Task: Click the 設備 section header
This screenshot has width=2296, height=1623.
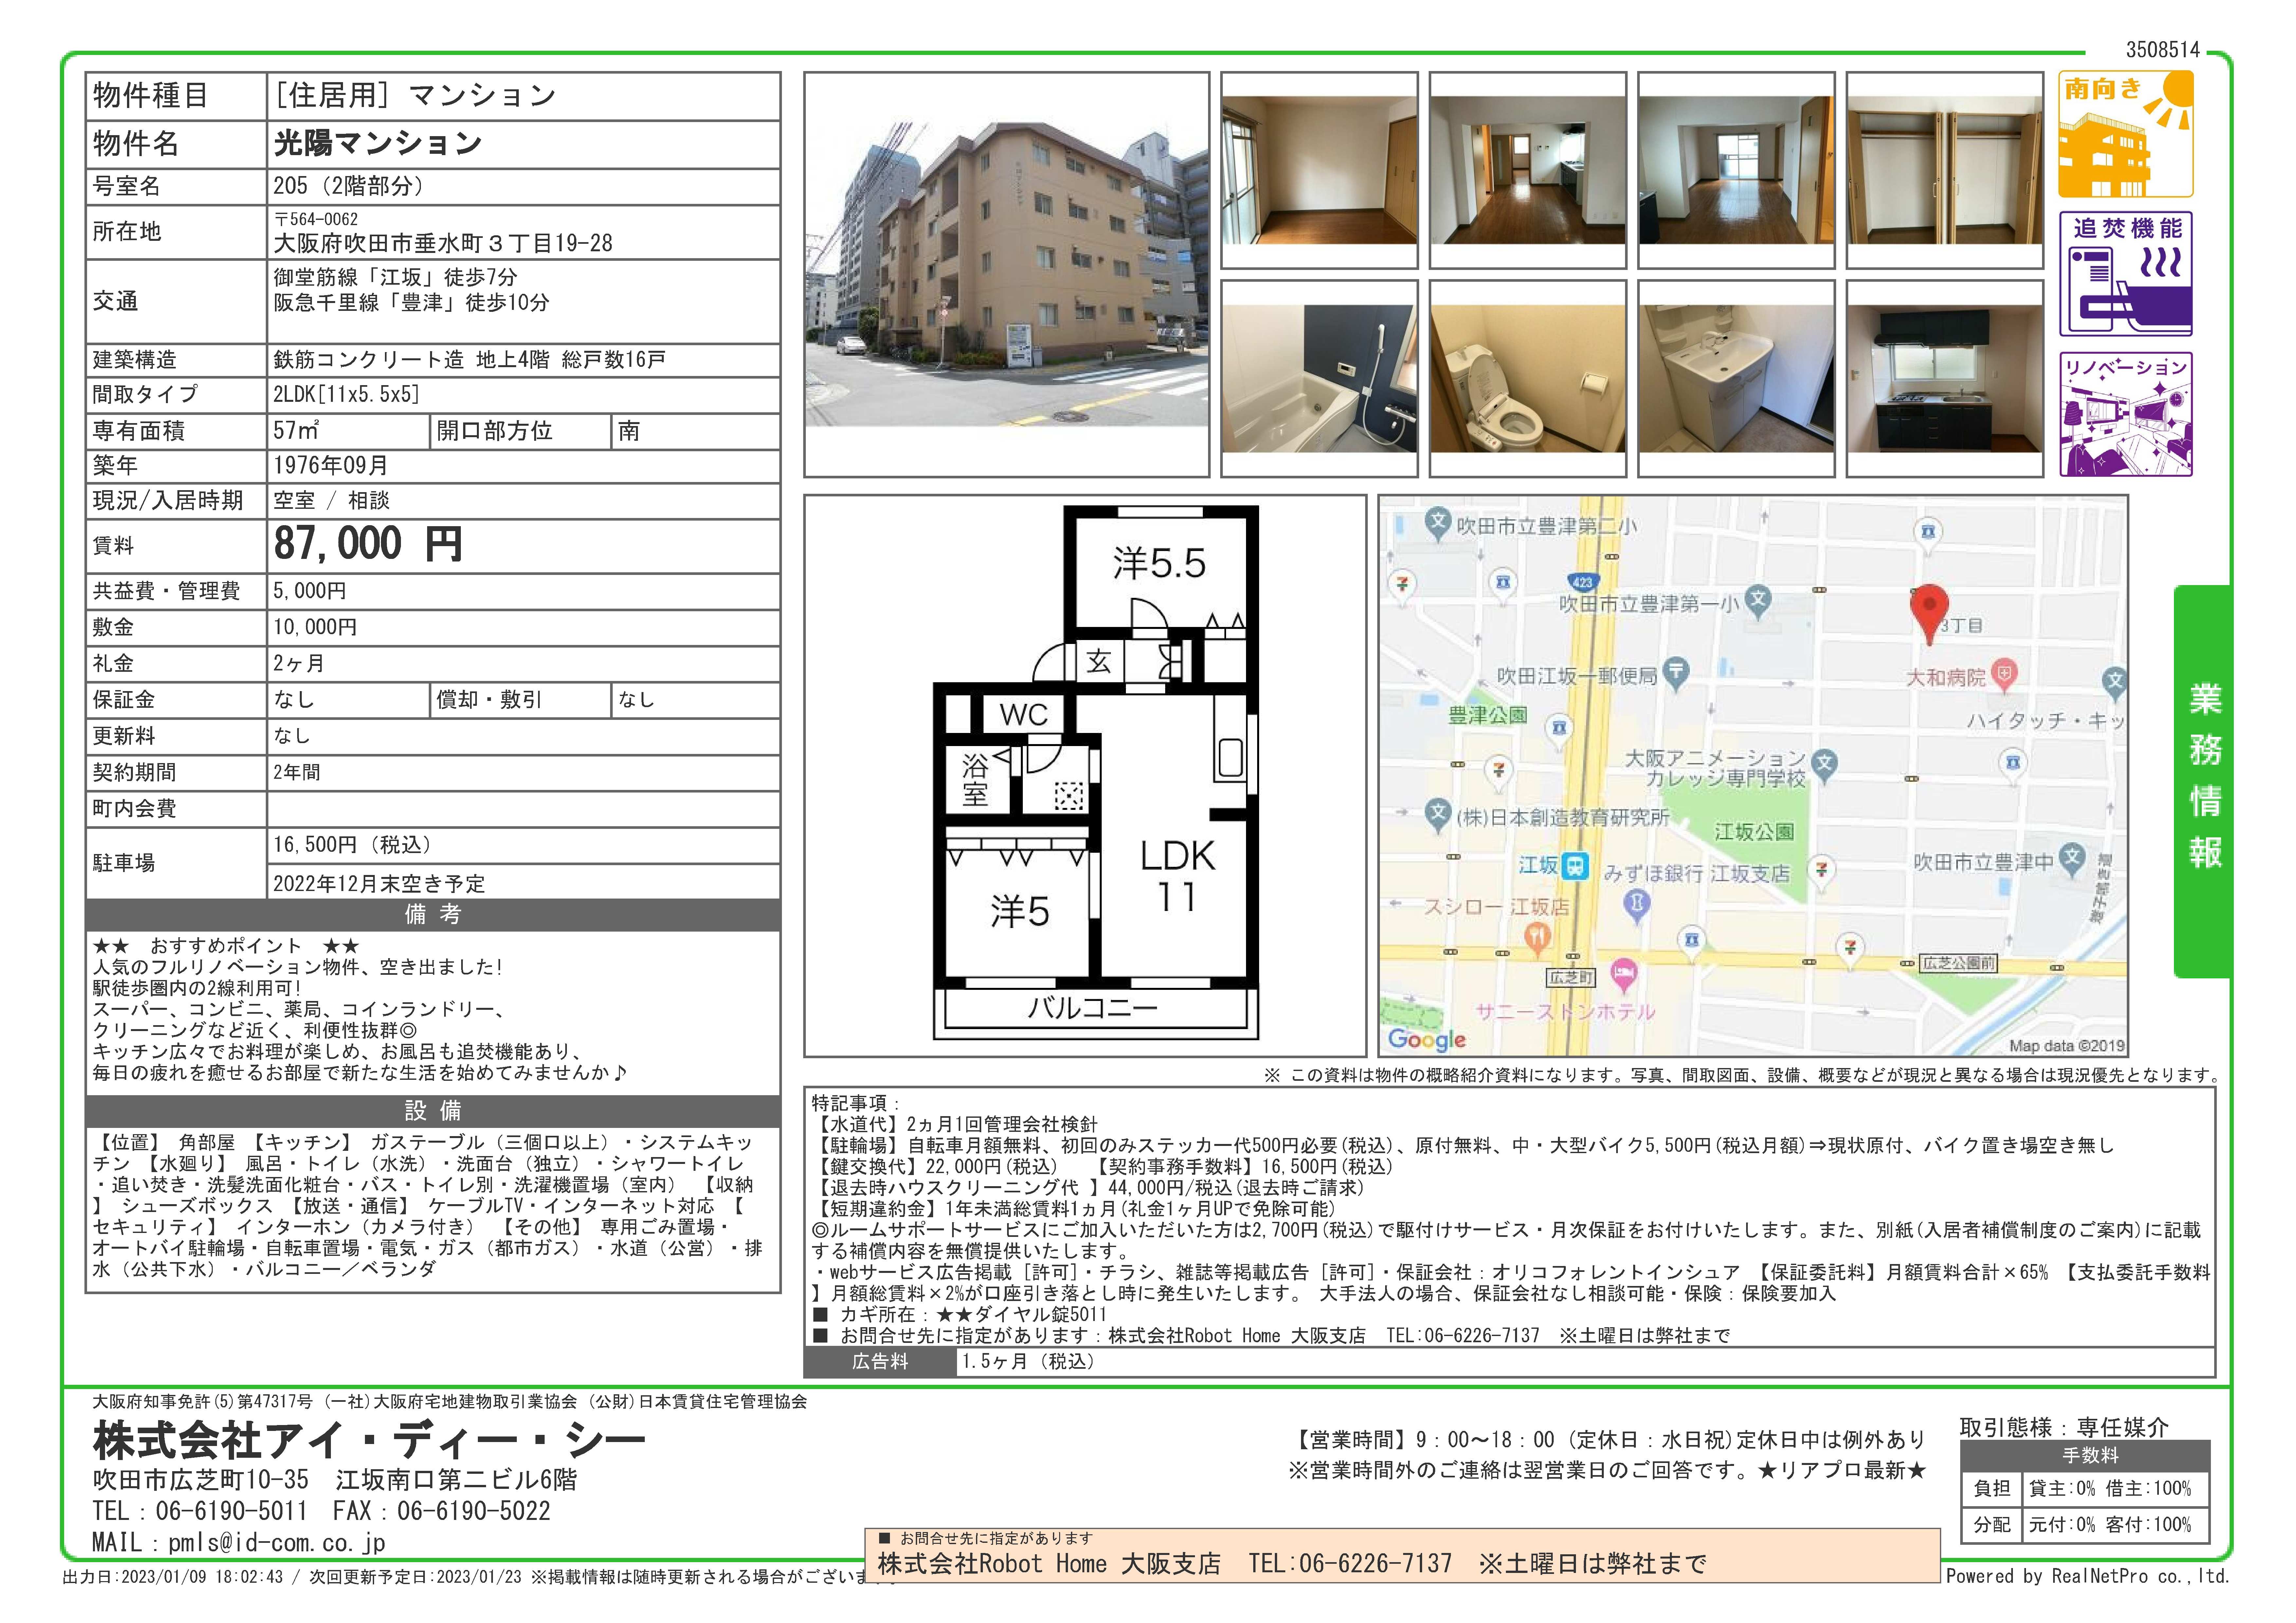Action: point(433,1111)
